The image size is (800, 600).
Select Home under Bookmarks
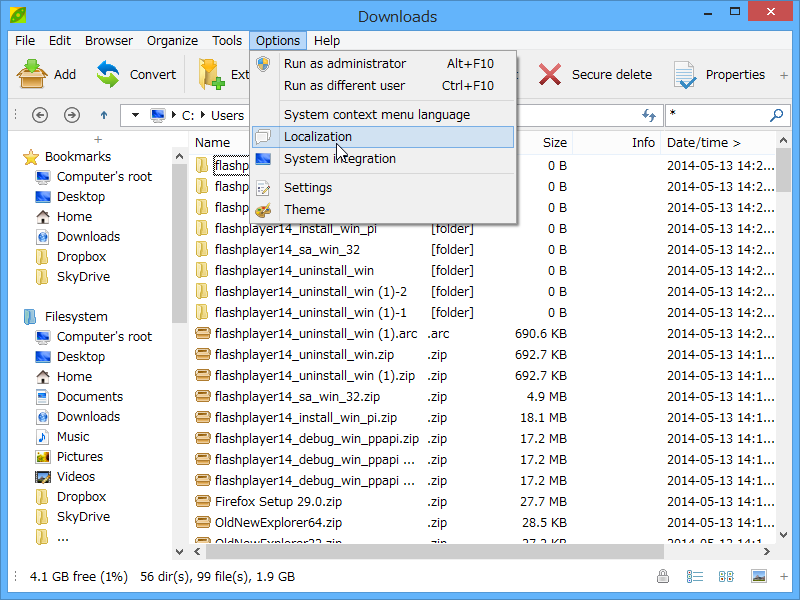click(64, 216)
